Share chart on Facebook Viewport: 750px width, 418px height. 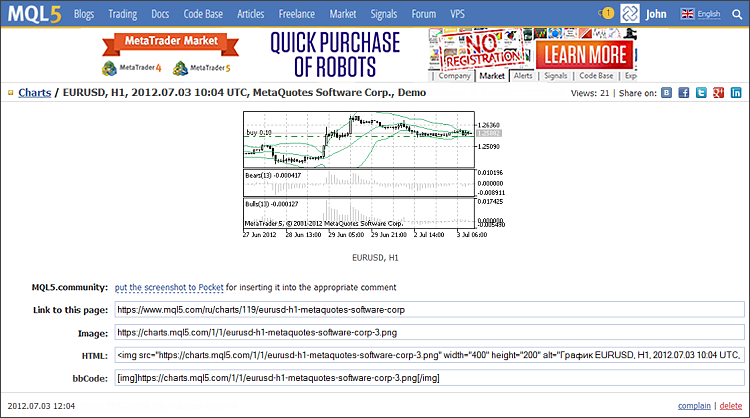[684, 93]
